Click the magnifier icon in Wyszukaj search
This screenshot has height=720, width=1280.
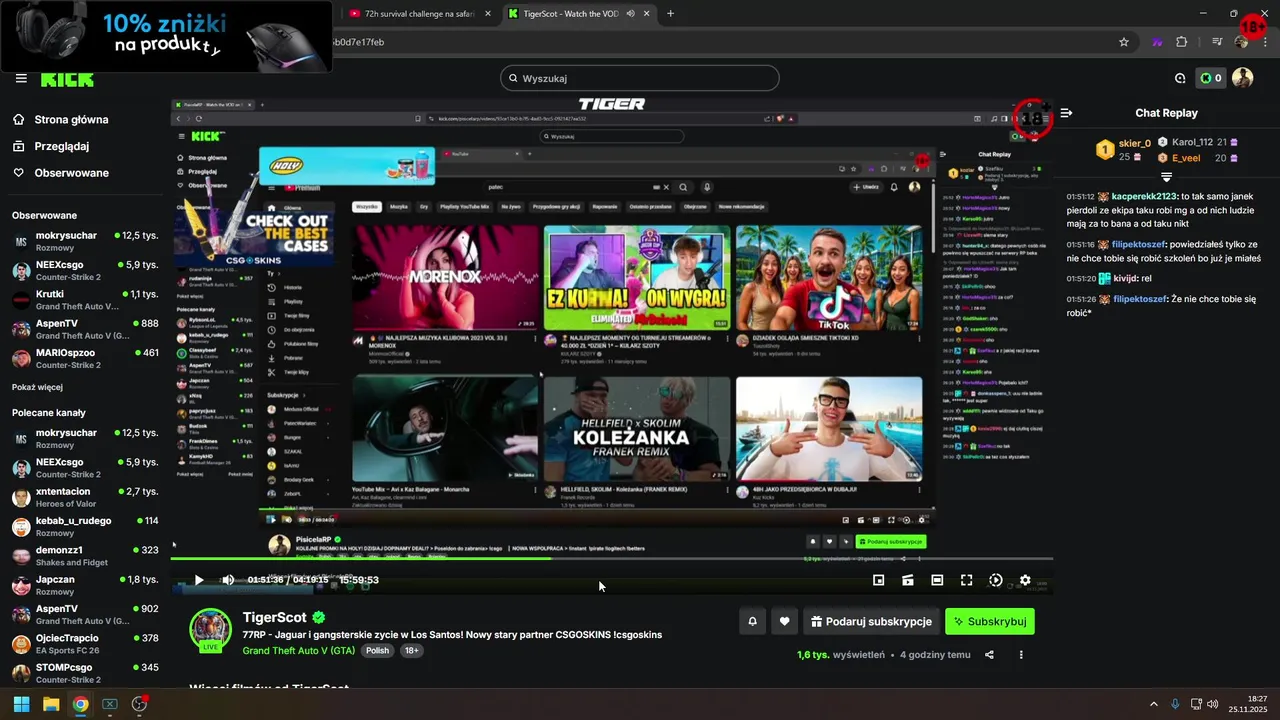coord(514,78)
